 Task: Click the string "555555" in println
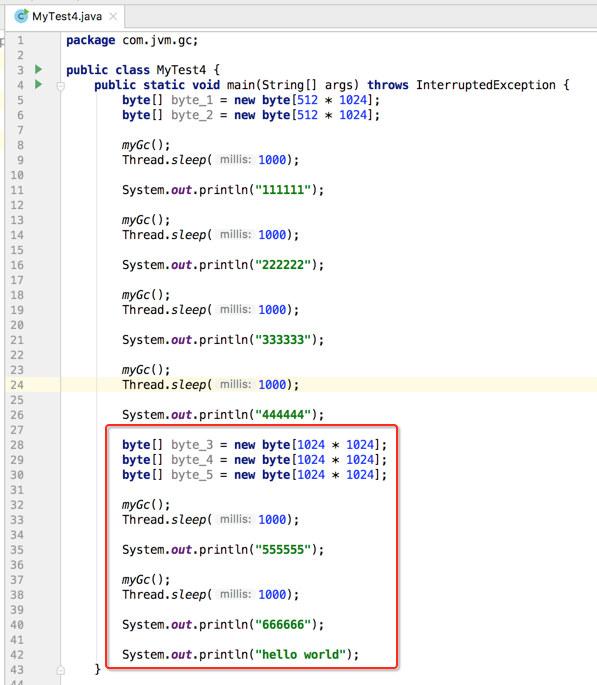pos(283,550)
